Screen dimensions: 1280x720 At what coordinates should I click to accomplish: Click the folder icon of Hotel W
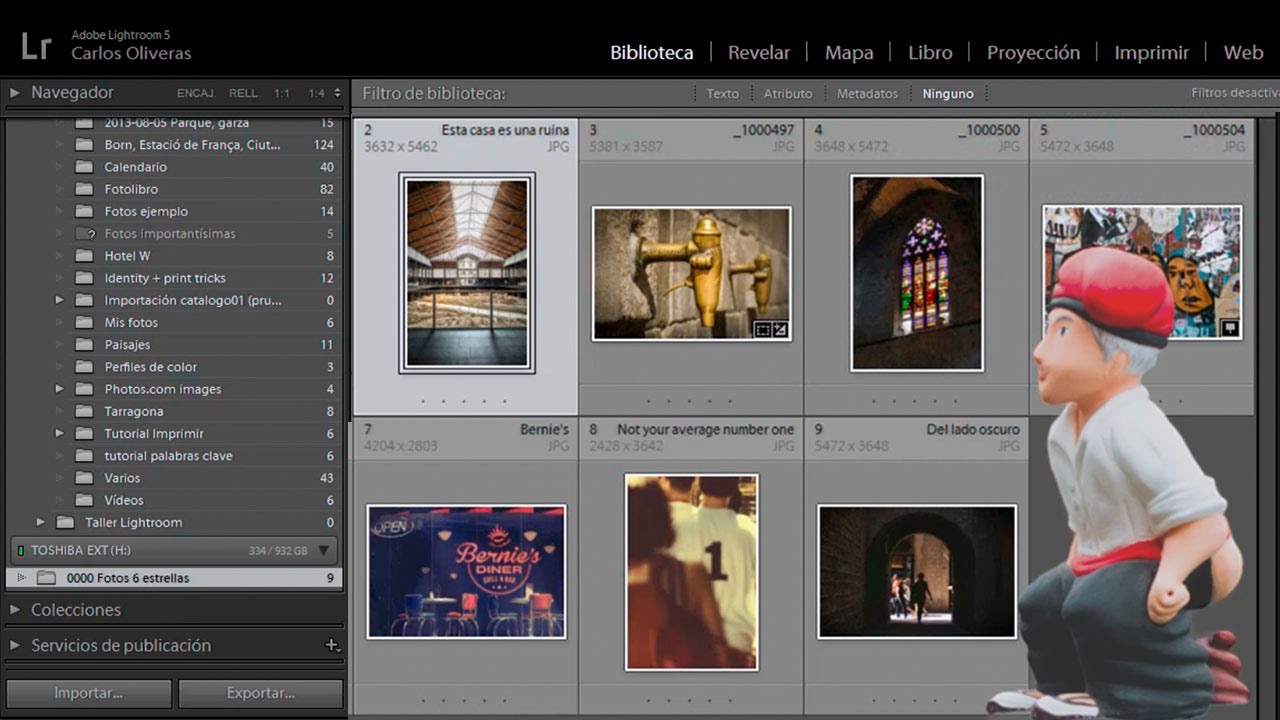tap(86, 256)
